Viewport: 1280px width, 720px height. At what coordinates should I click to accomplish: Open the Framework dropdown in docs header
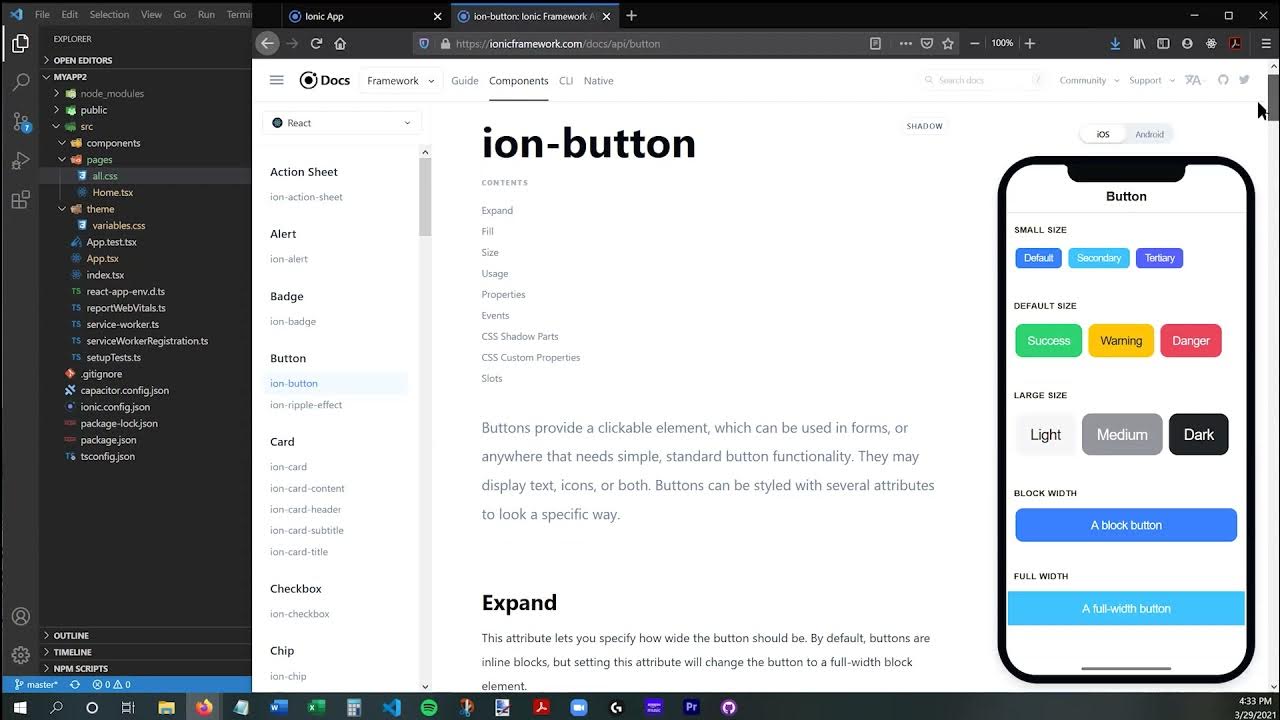coord(400,81)
